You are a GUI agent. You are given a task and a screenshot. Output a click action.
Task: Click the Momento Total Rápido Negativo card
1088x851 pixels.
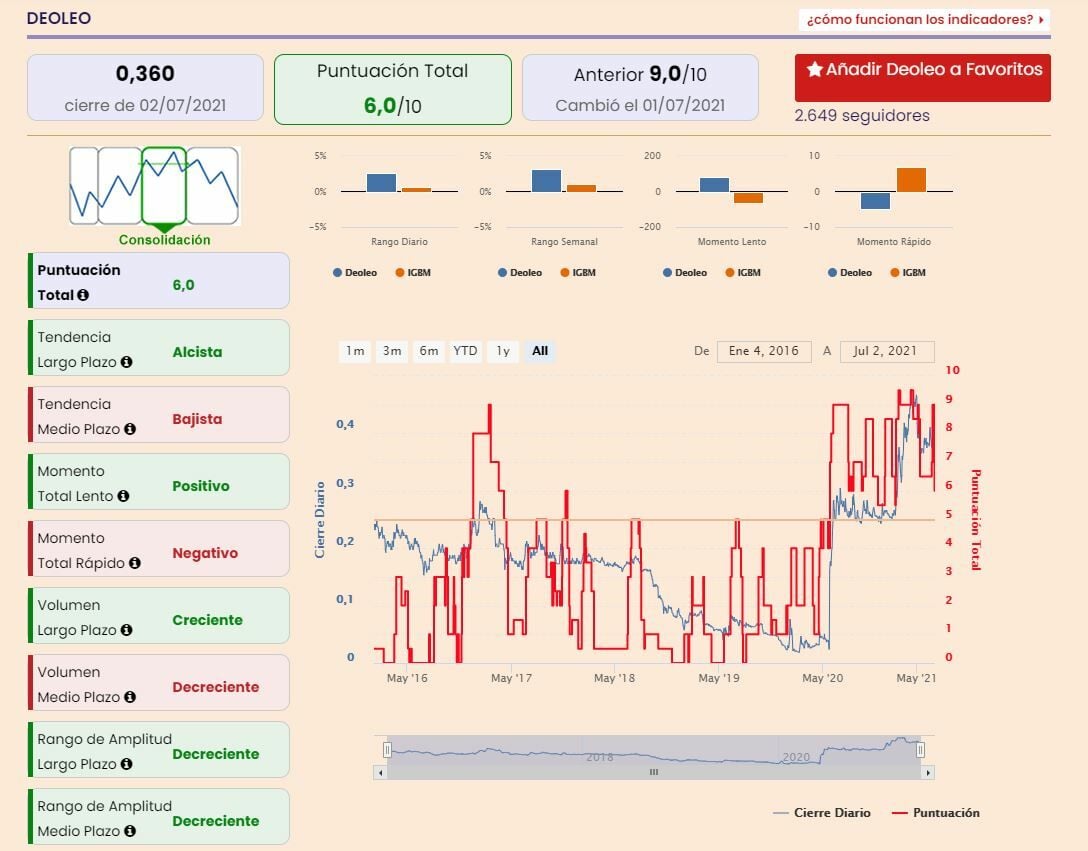[x=159, y=548]
